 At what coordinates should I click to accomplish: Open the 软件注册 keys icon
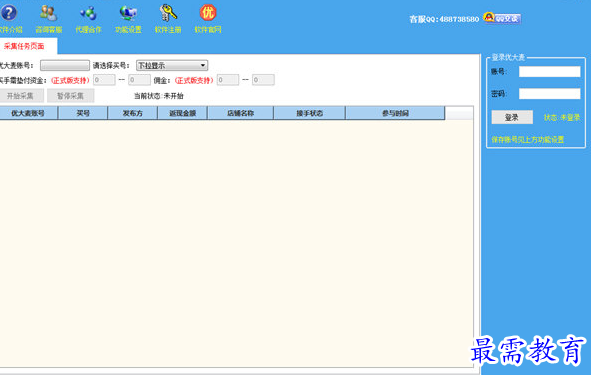pyautogui.click(x=168, y=12)
